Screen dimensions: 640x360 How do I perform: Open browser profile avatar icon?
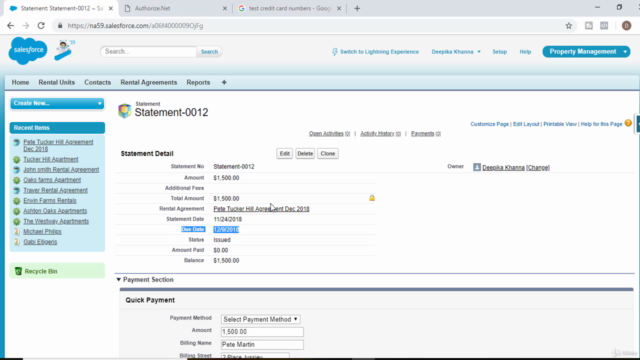pos(627,26)
